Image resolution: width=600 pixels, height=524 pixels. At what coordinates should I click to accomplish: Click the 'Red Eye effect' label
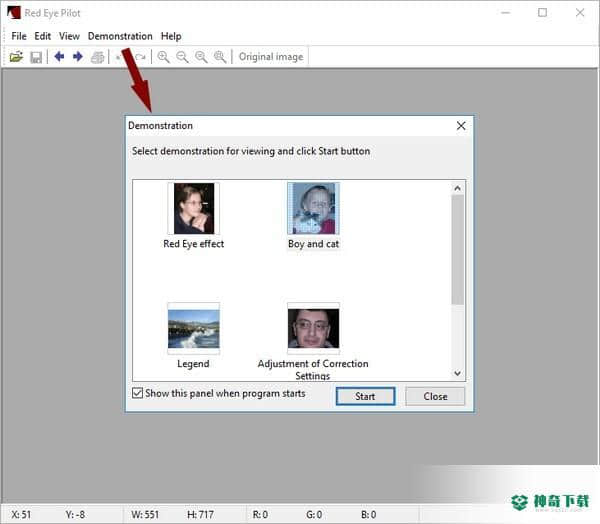(x=194, y=244)
